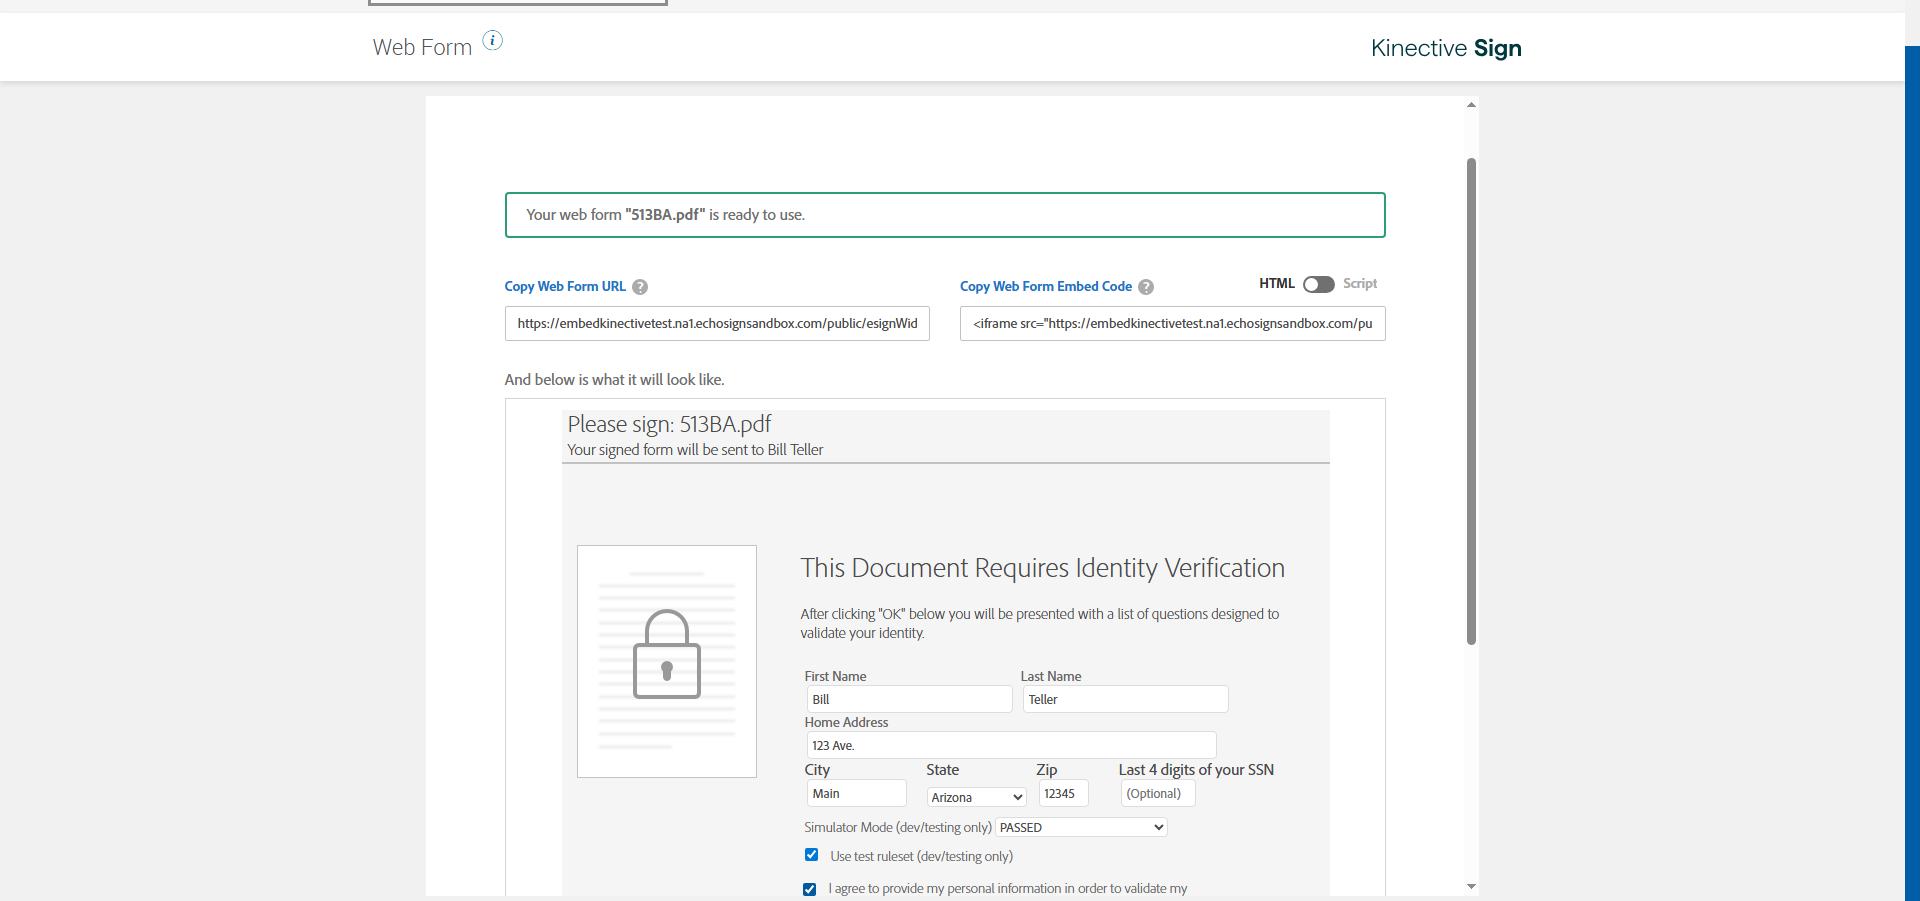Screen dimensions: 1920x901
Task: Click the Kinective Sign logo
Action: (x=1446, y=48)
